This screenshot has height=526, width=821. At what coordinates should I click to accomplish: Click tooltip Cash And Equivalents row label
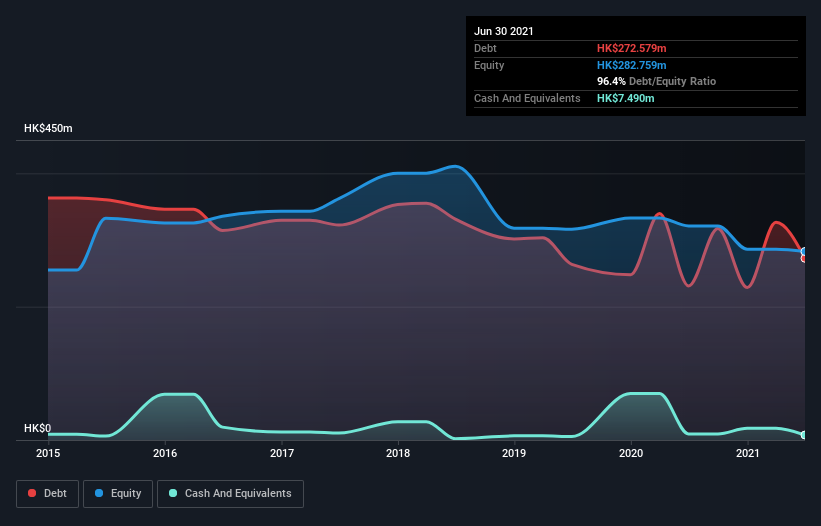[x=527, y=98]
